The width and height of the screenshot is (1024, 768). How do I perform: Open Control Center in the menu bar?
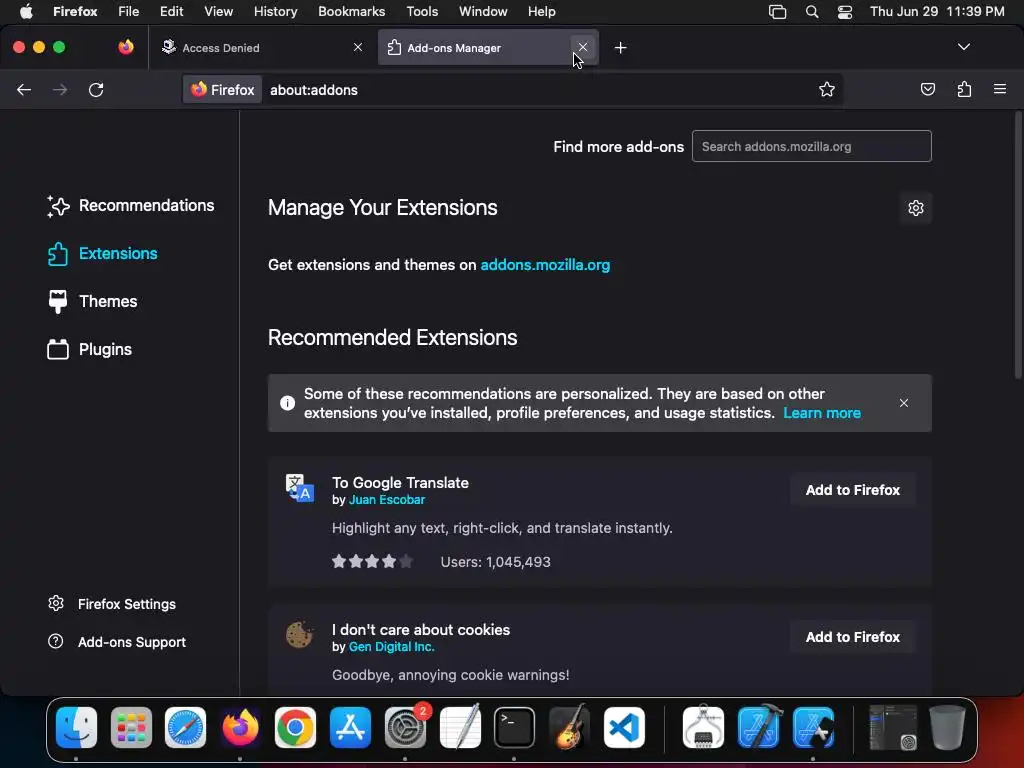click(844, 11)
